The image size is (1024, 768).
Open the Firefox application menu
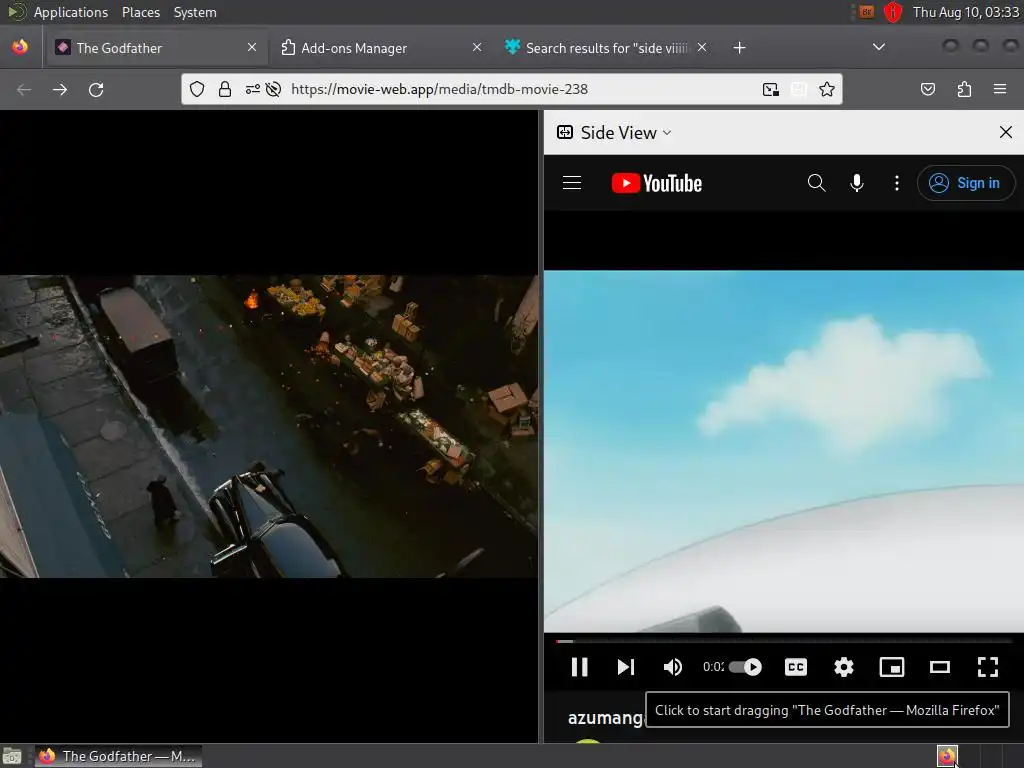tap(1000, 89)
